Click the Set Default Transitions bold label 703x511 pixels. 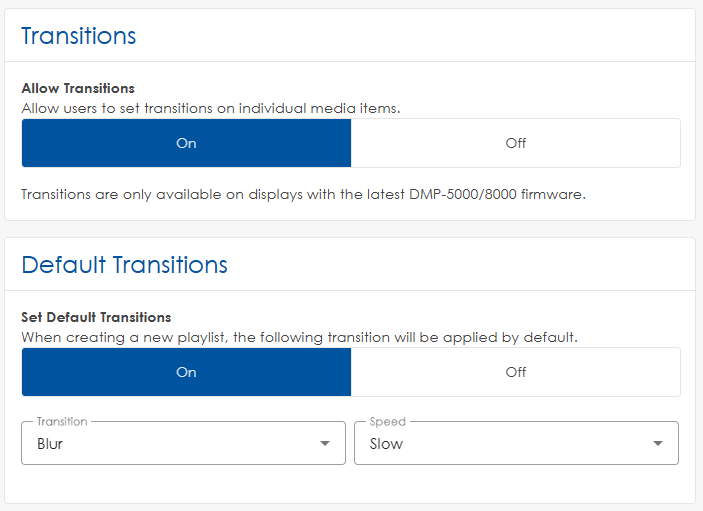(96, 317)
